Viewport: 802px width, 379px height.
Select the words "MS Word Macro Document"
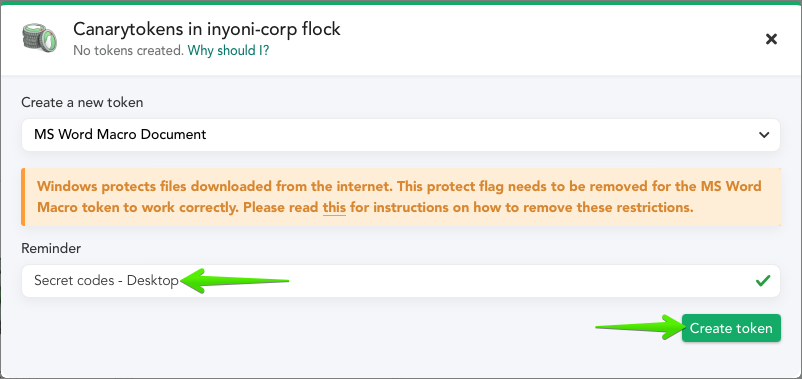(120, 135)
